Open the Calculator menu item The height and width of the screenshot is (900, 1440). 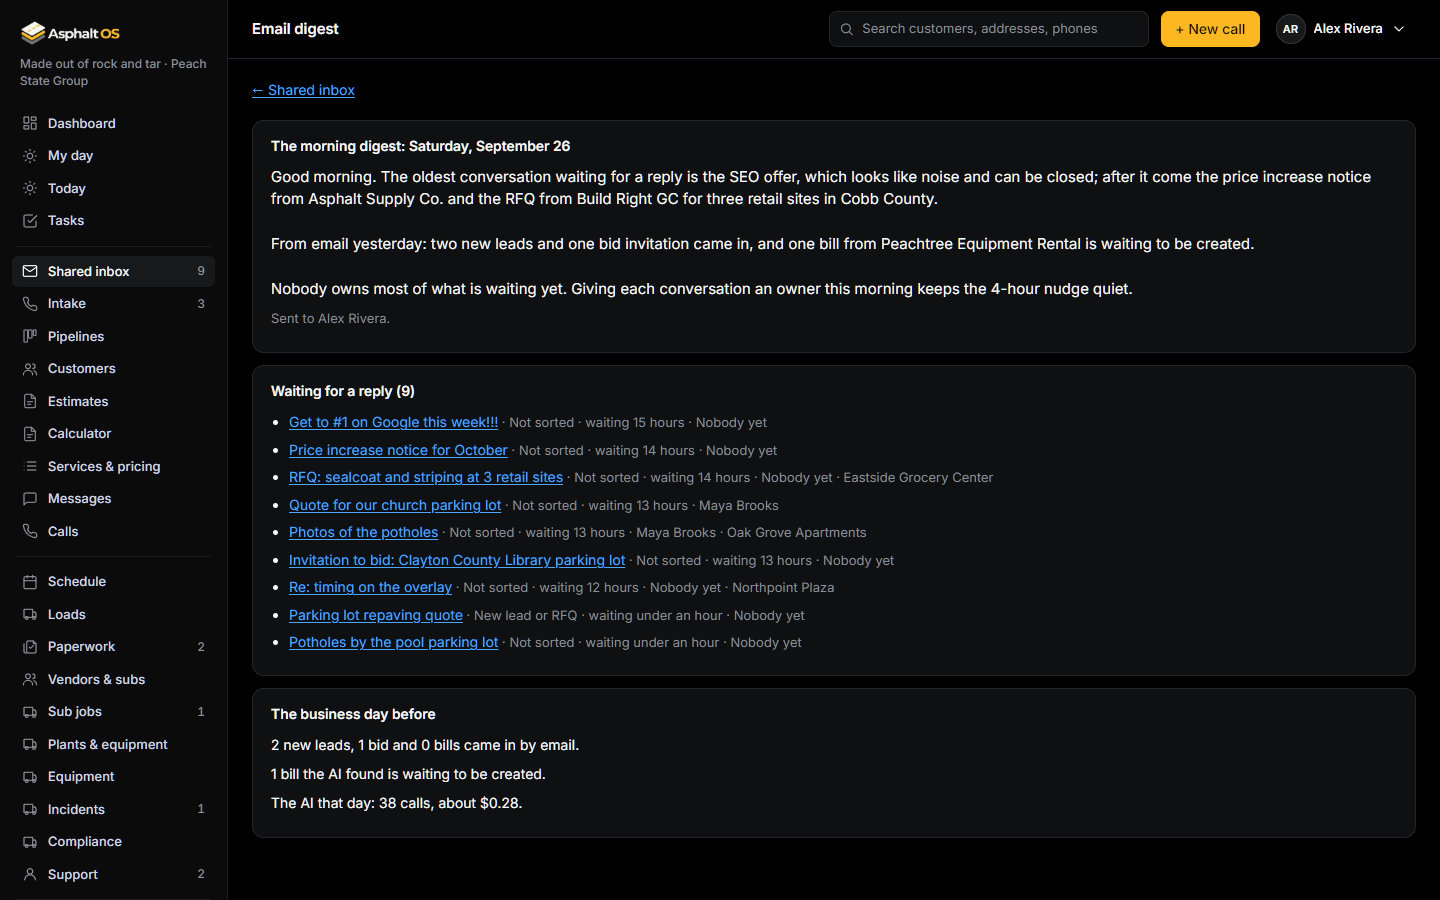point(113,434)
